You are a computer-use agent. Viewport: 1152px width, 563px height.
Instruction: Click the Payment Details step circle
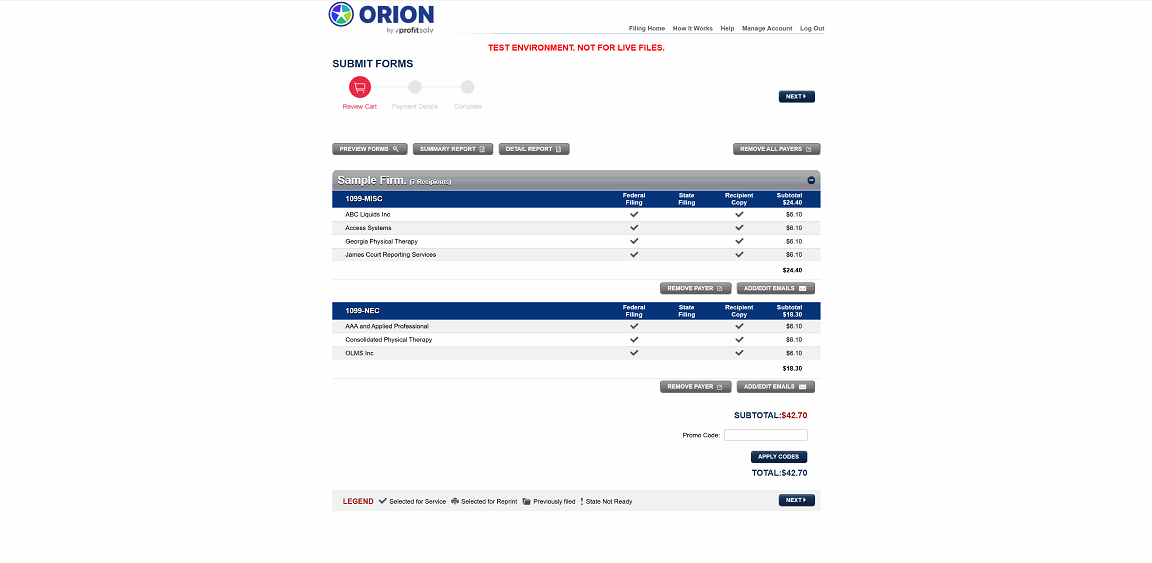point(415,87)
